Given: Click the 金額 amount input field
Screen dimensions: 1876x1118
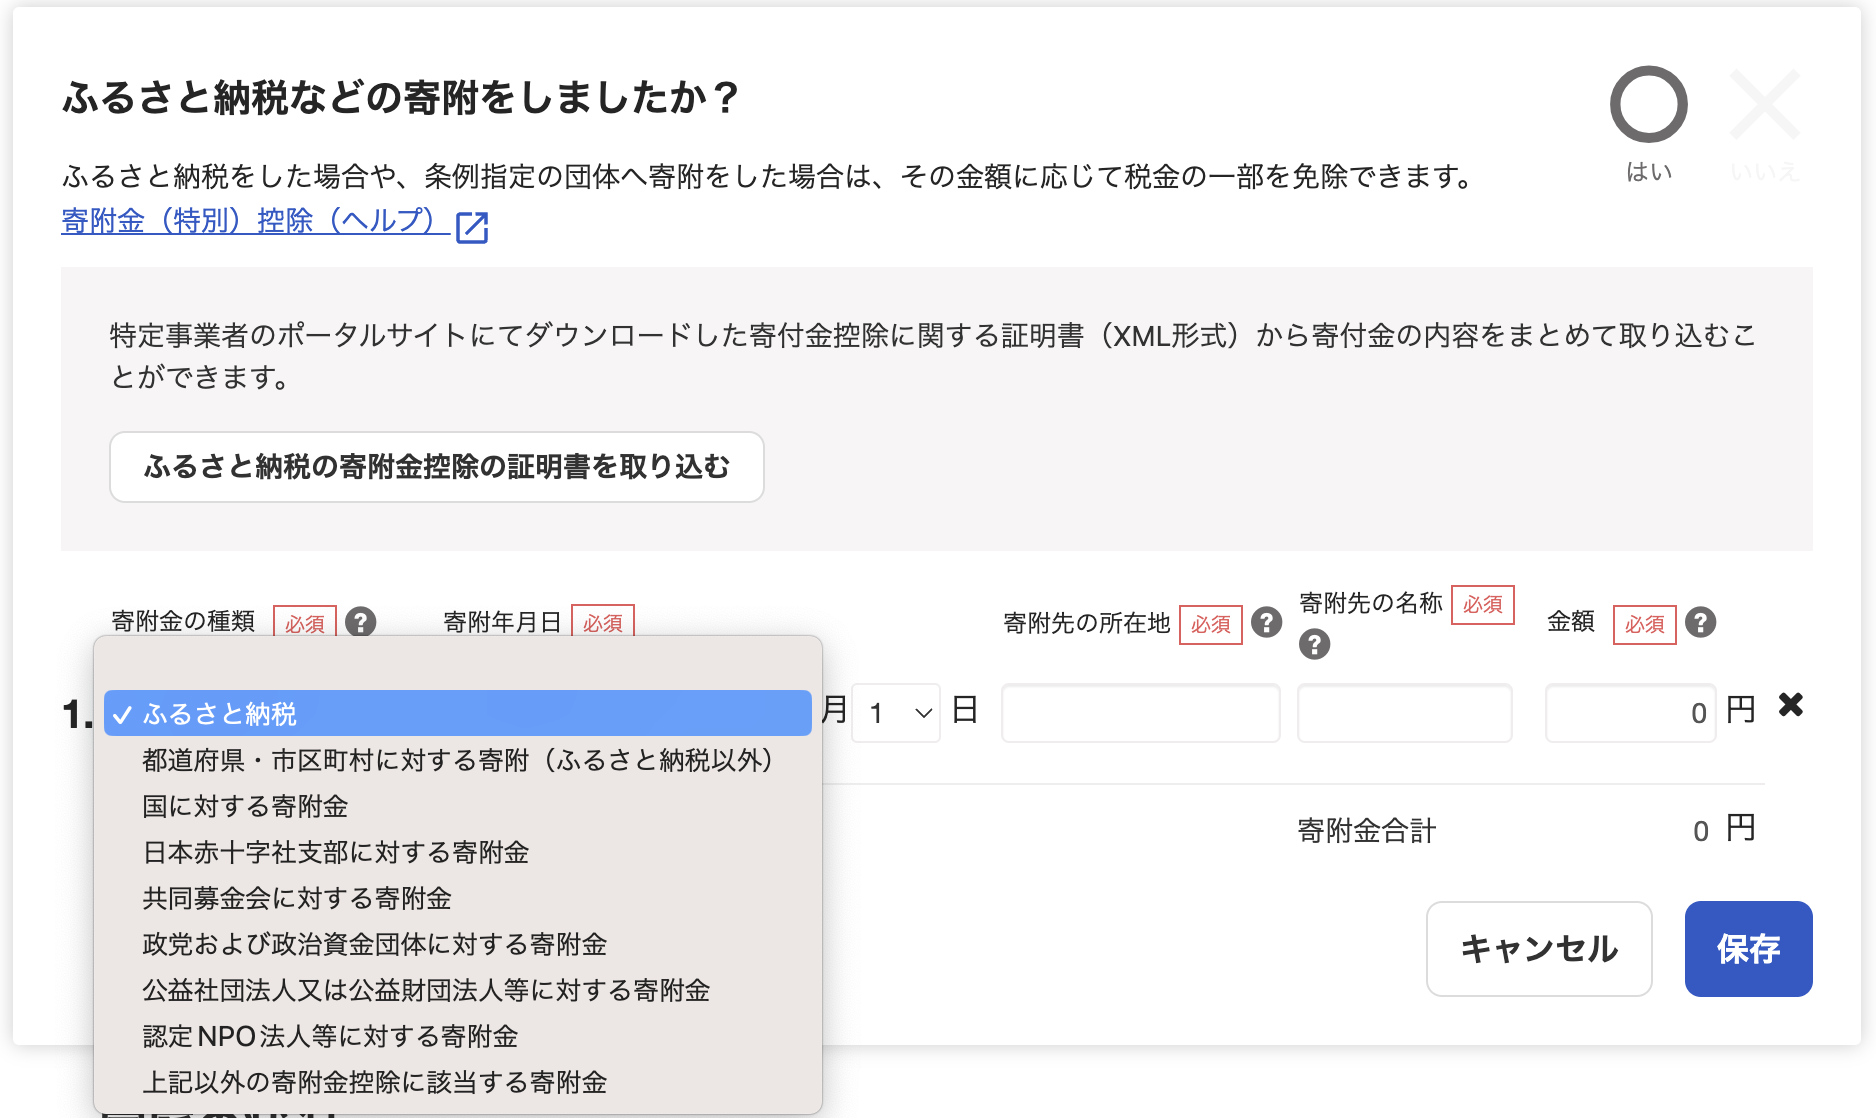Looking at the screenshot, I should [x=1629, y=713].
